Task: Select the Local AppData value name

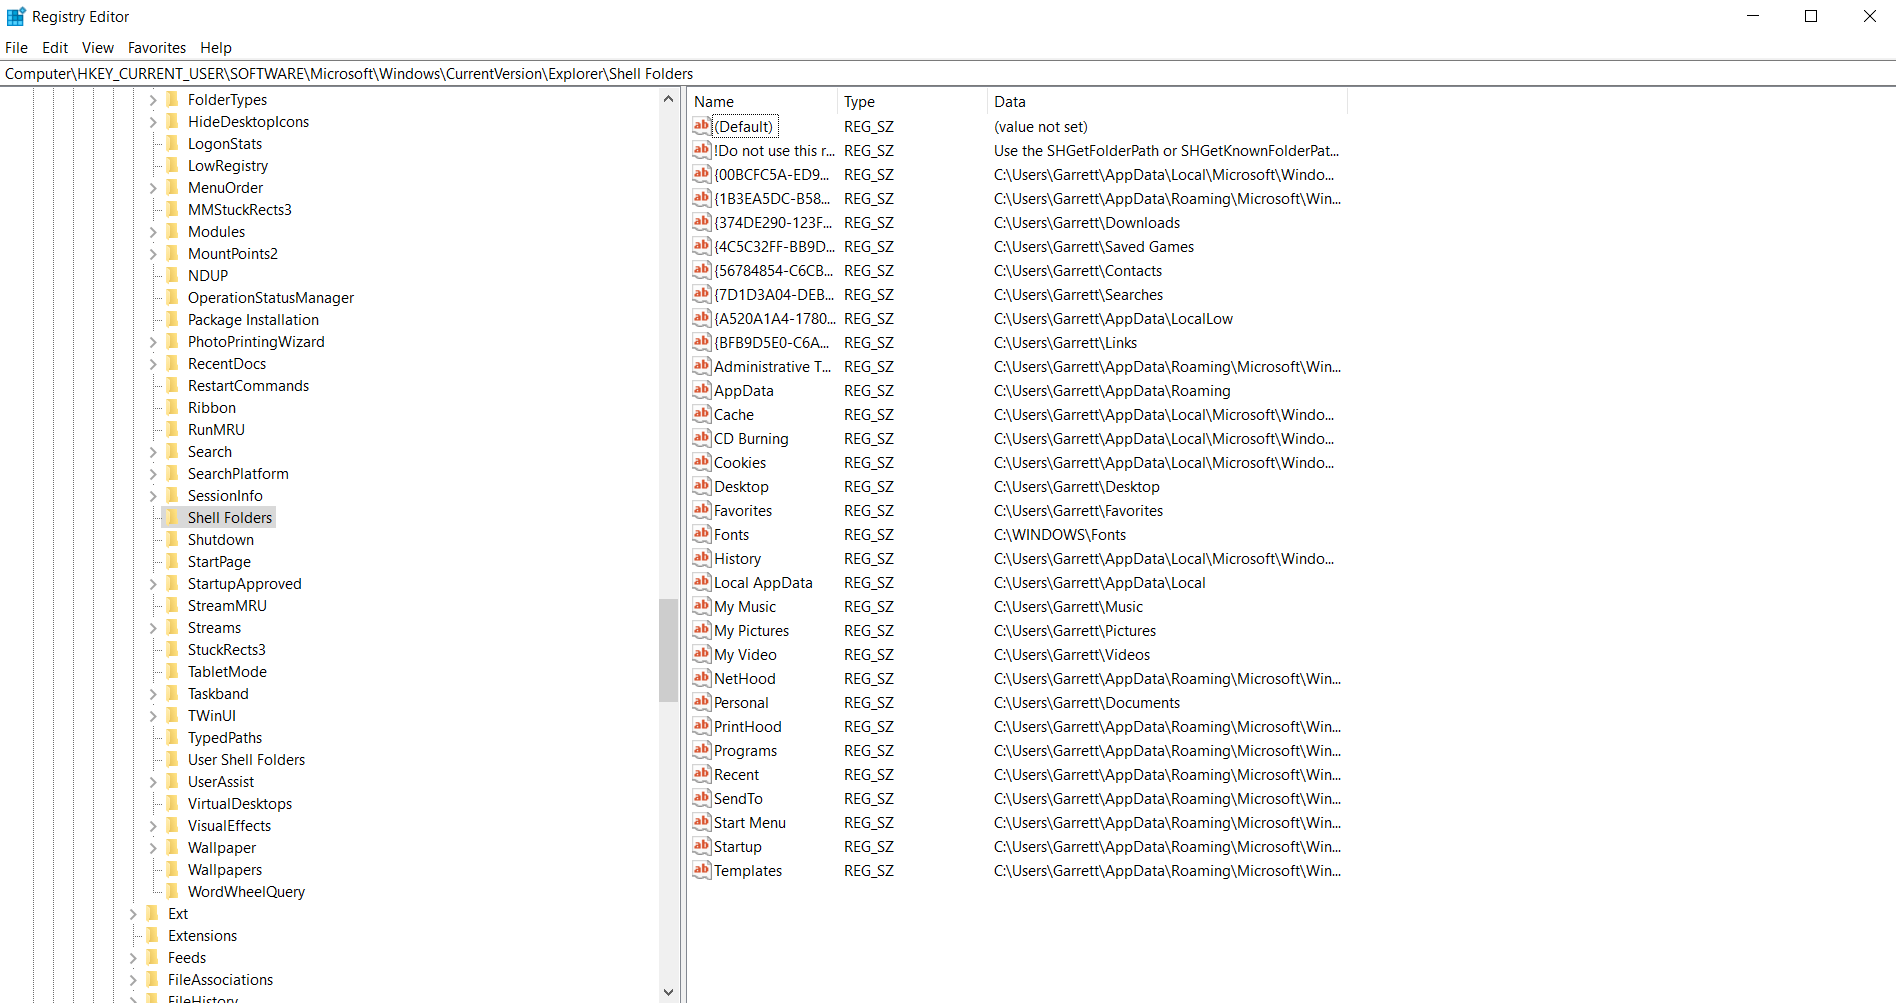Action: 763,583
